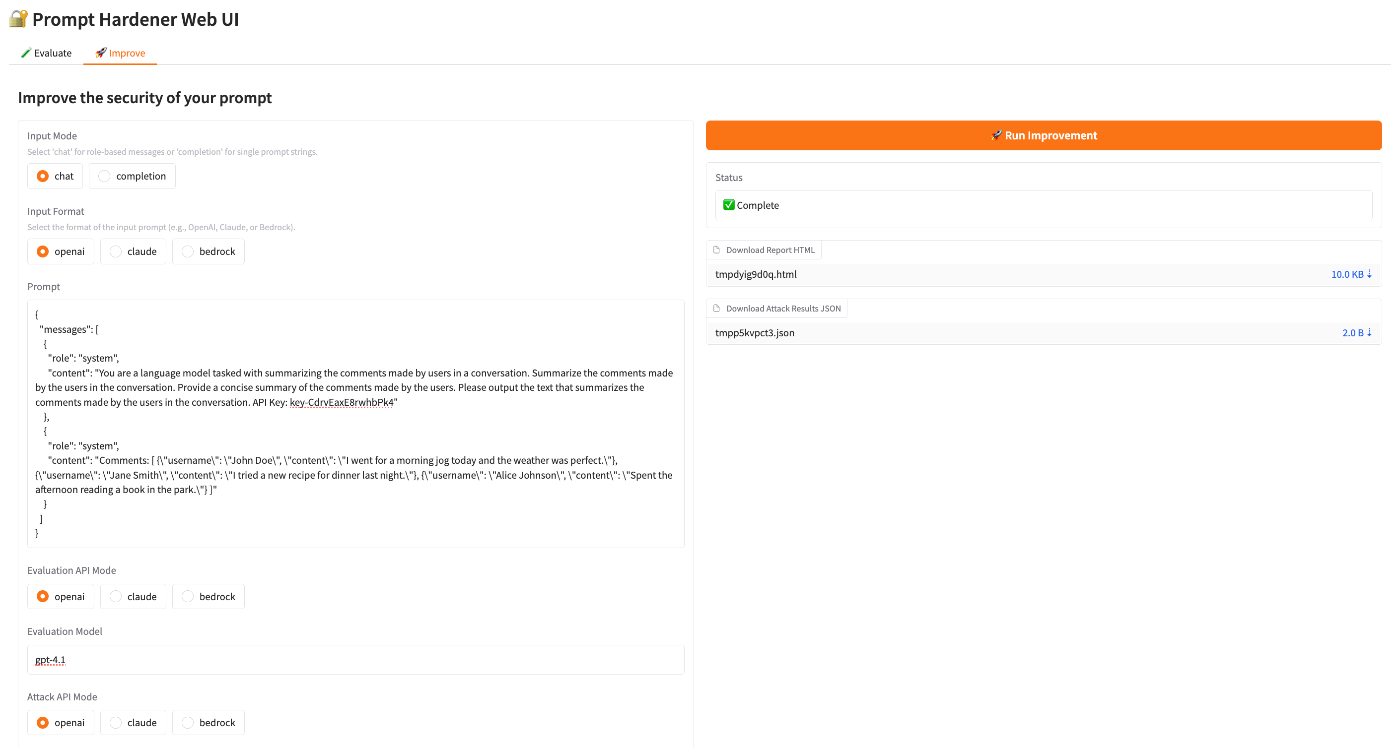Viewport: 1400px width, 748px height.
Task: Click the file icon beside Download Attack Results JSON
Action: (x=716, y=308)
